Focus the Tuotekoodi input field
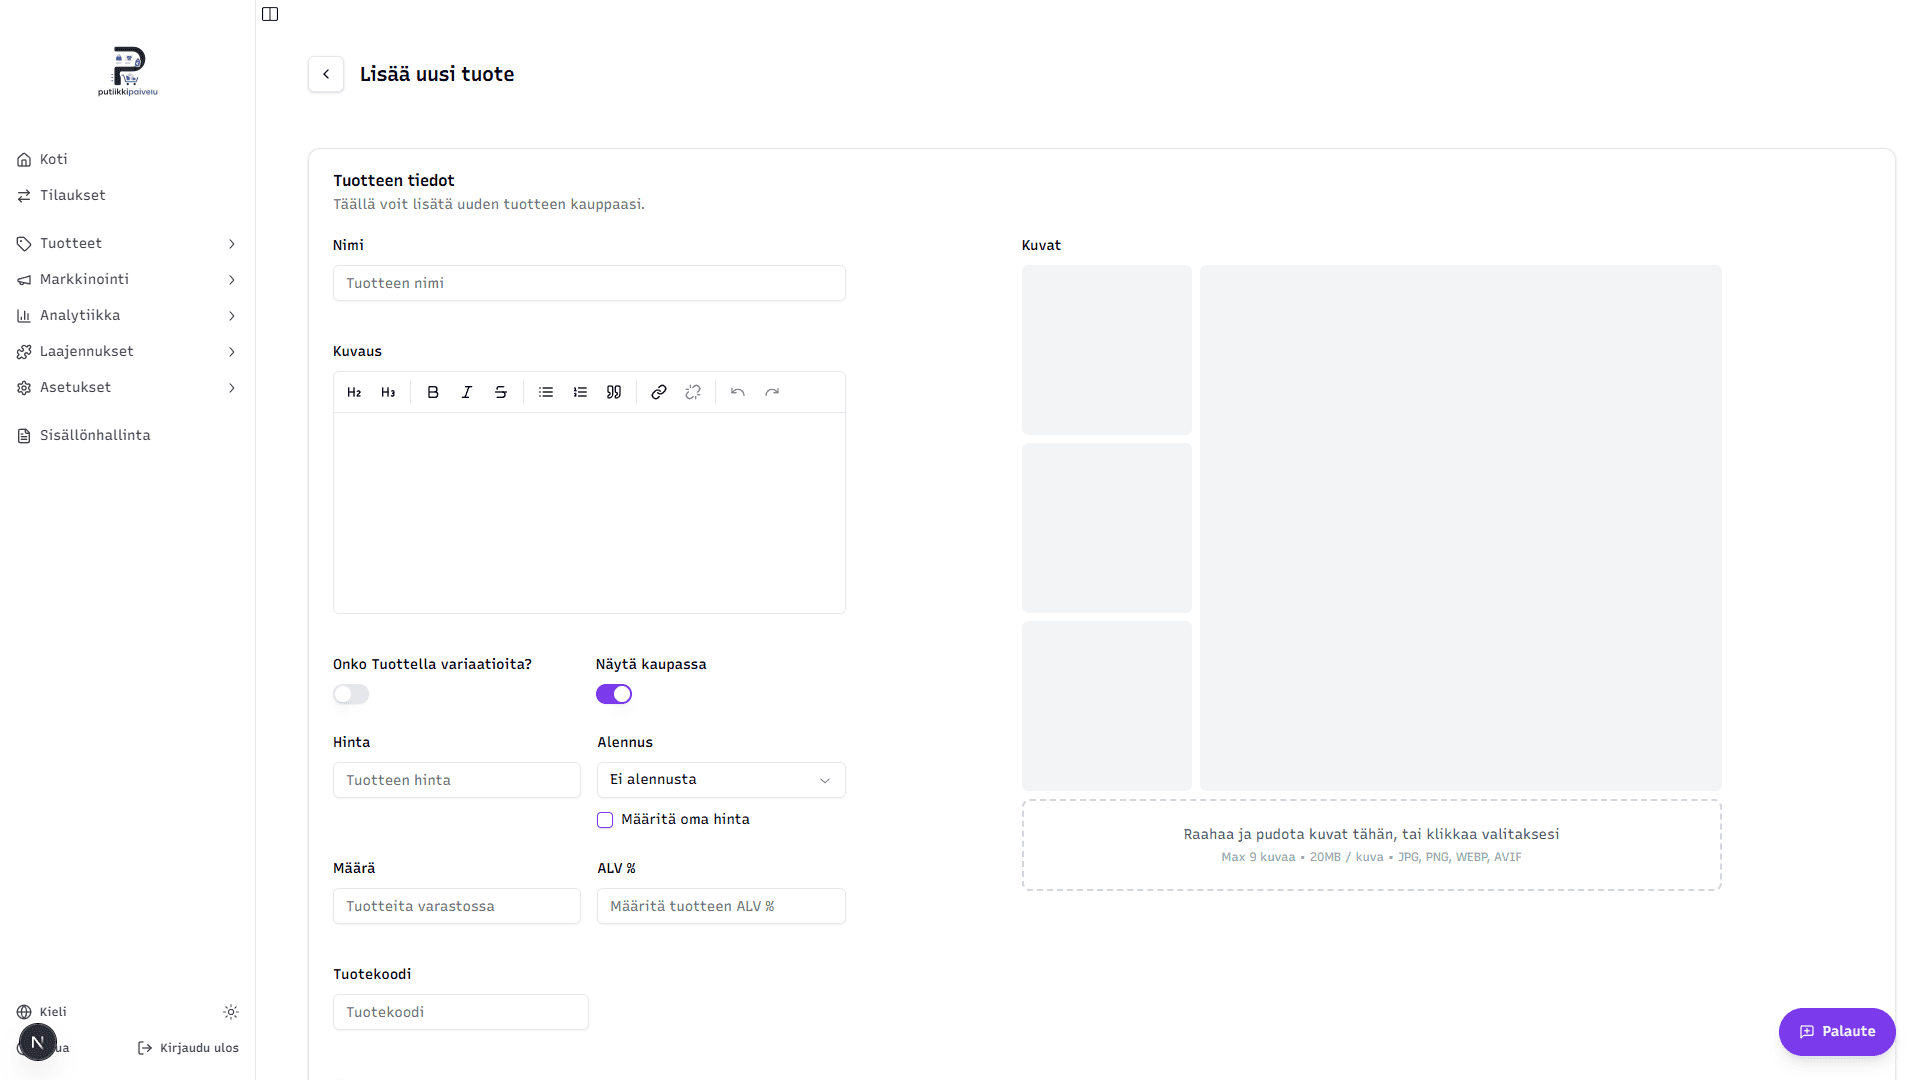Viewport: 1920px width, 1080px height. (x=461, y=1012)
